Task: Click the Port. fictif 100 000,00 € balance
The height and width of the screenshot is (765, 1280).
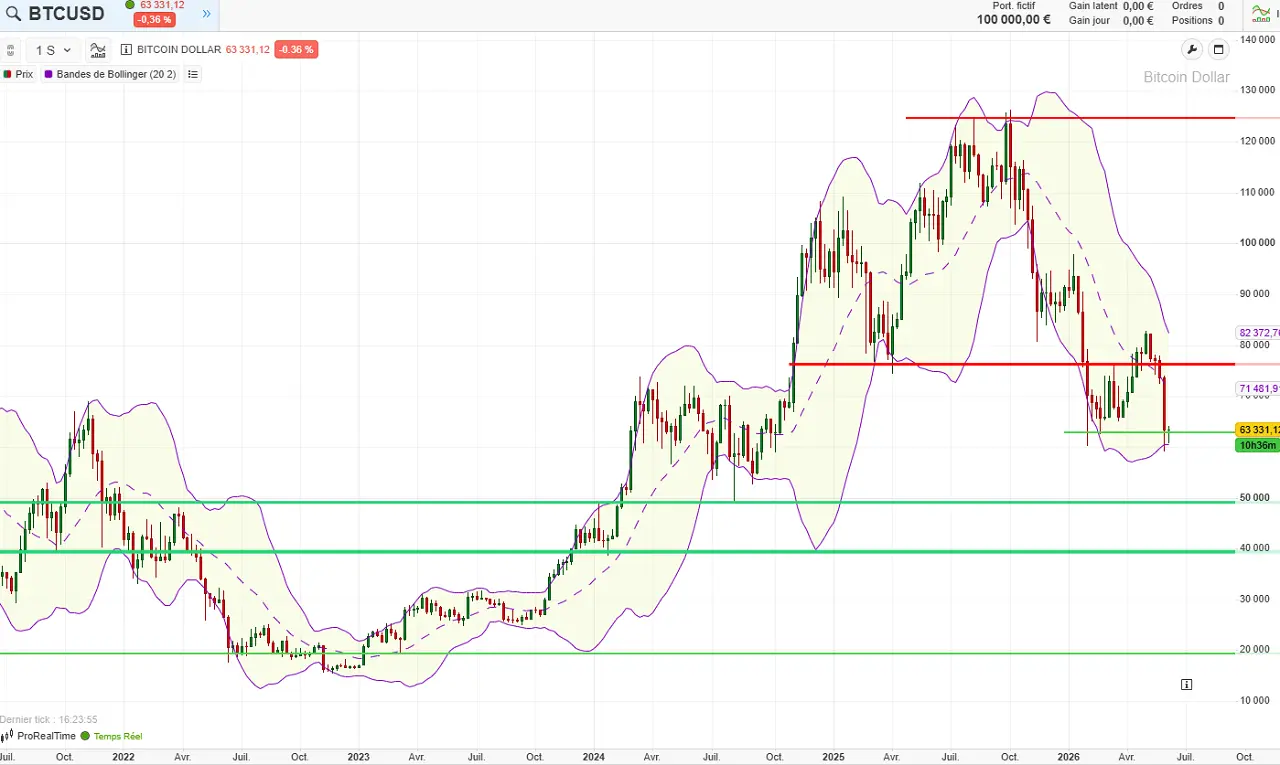Action: pos(1013,20)
